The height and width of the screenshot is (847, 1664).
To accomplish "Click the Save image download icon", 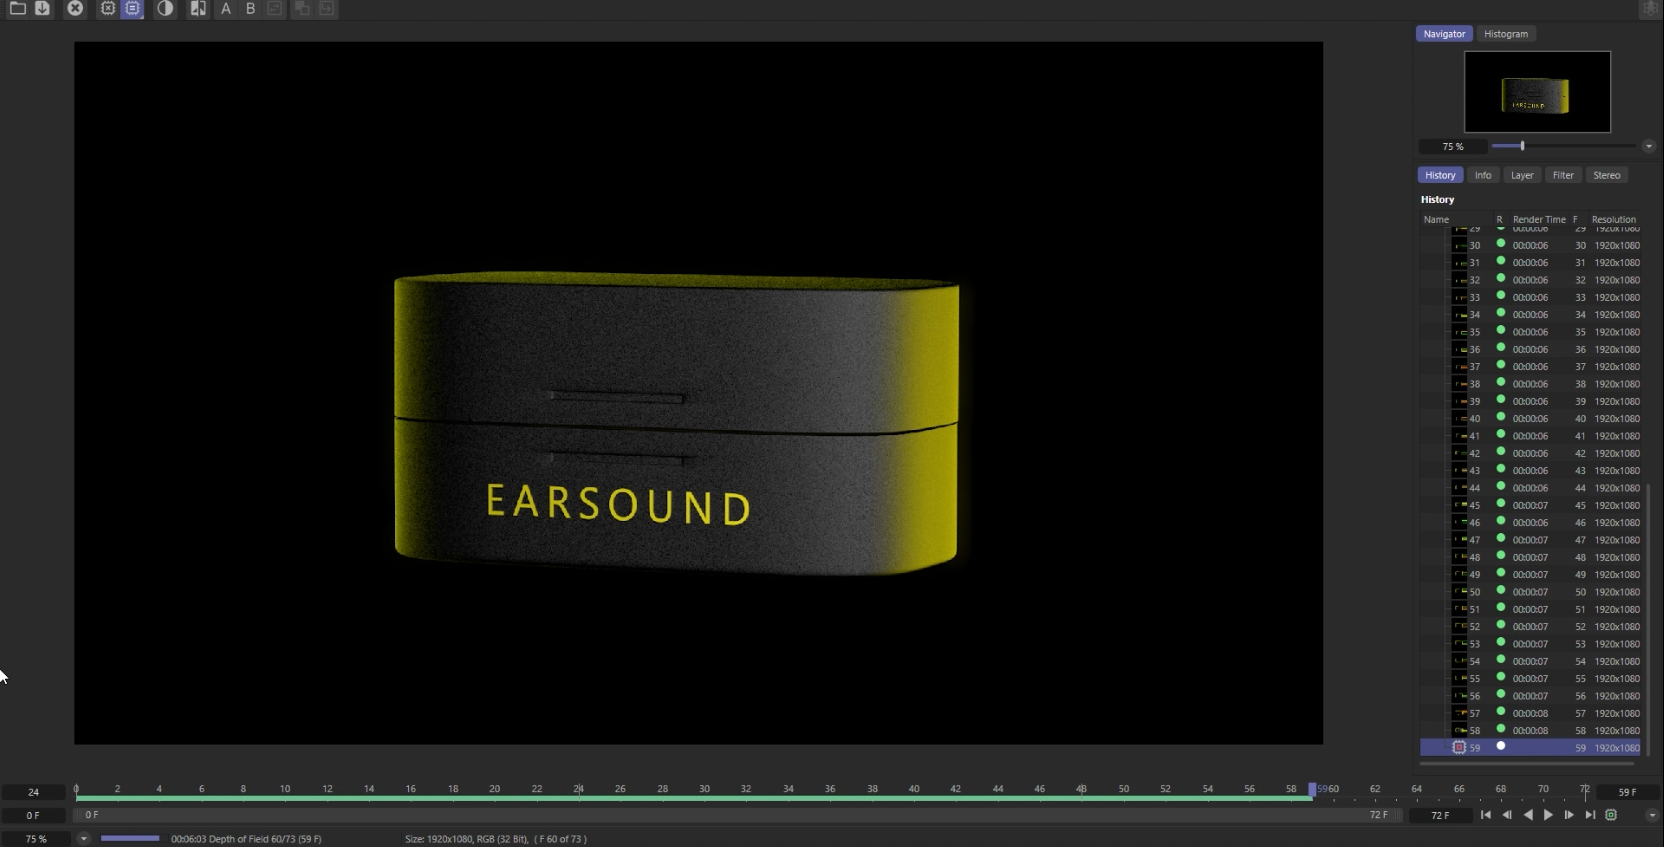I will [42, 8].
